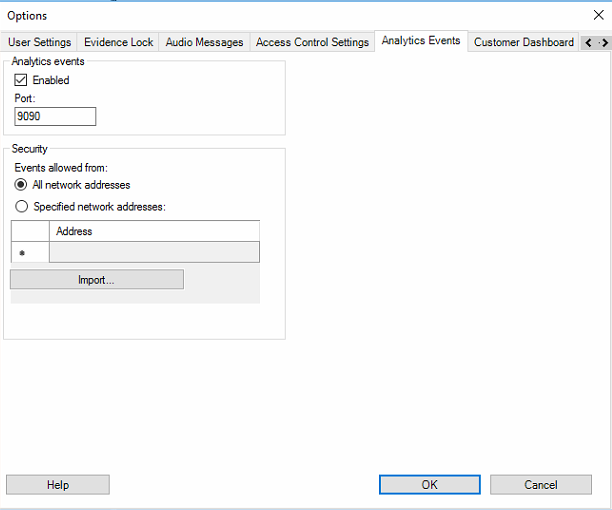Image resolution: width=612 pixels, height=510 pixels.
Task: Click the empty Address table cell
Action: click(x=154, y=253)
